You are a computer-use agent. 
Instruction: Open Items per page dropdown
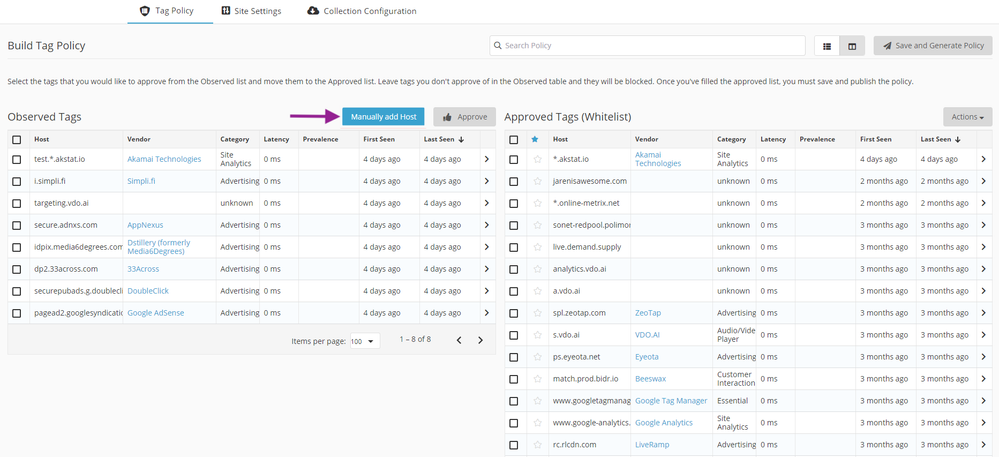pyautogui.click(x=365, y=341)
